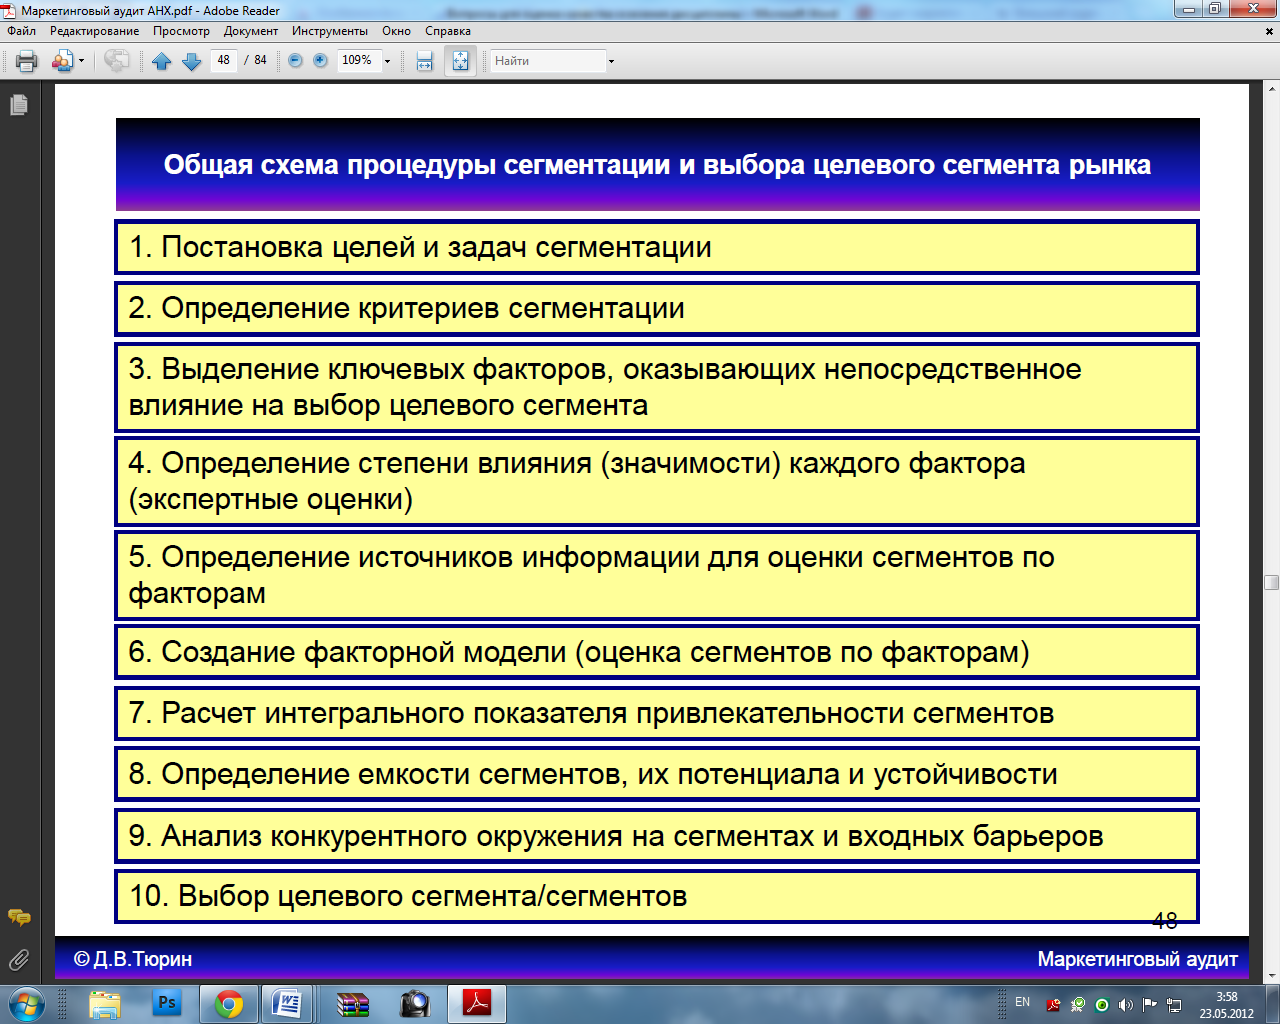This screenshot has width=1280, height=1024.
Task: Open the Окно menu
Action: 396,31
